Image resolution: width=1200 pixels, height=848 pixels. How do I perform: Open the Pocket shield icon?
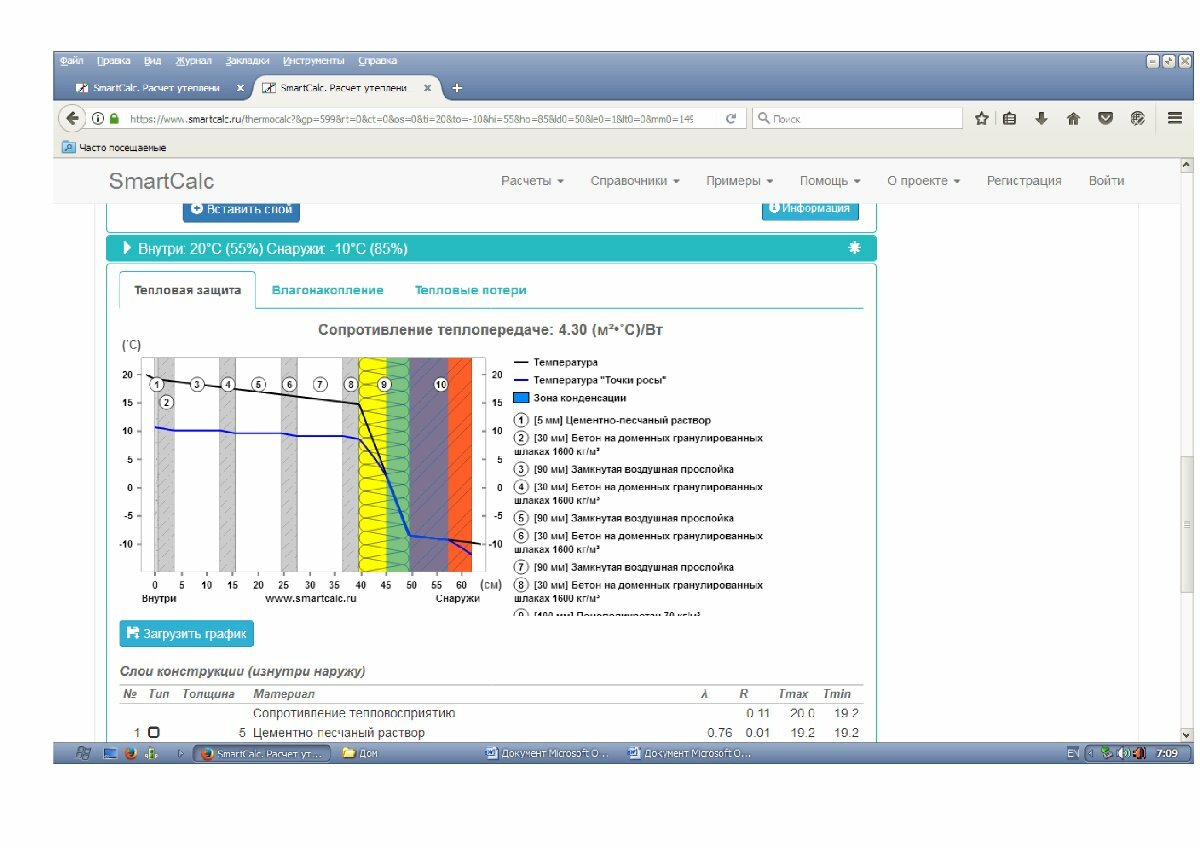(1105, 118)
